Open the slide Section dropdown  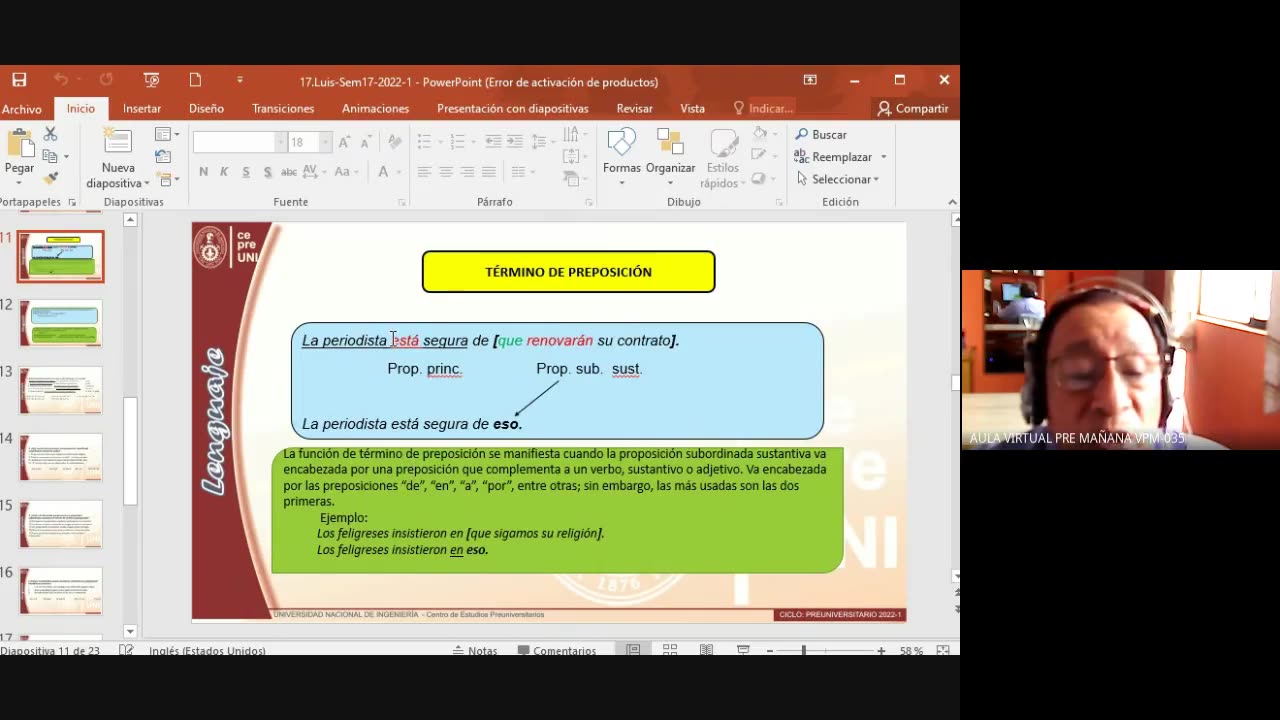pos(167,179)
